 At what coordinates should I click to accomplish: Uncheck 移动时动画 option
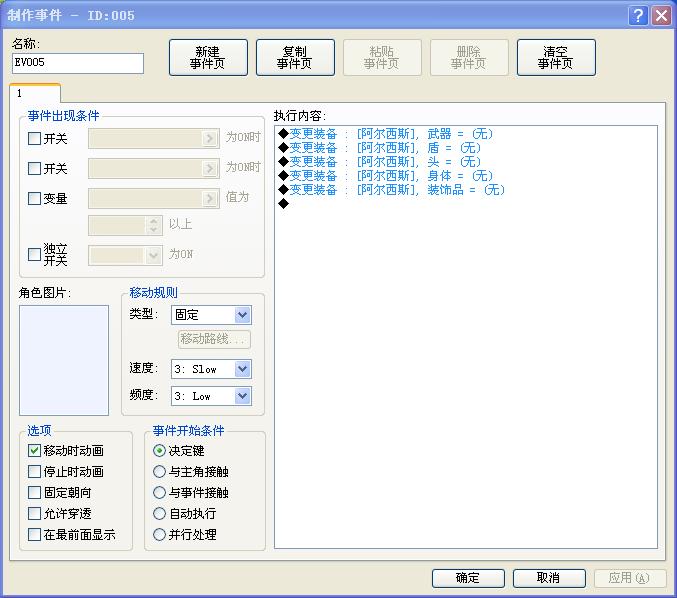[34, 451]
